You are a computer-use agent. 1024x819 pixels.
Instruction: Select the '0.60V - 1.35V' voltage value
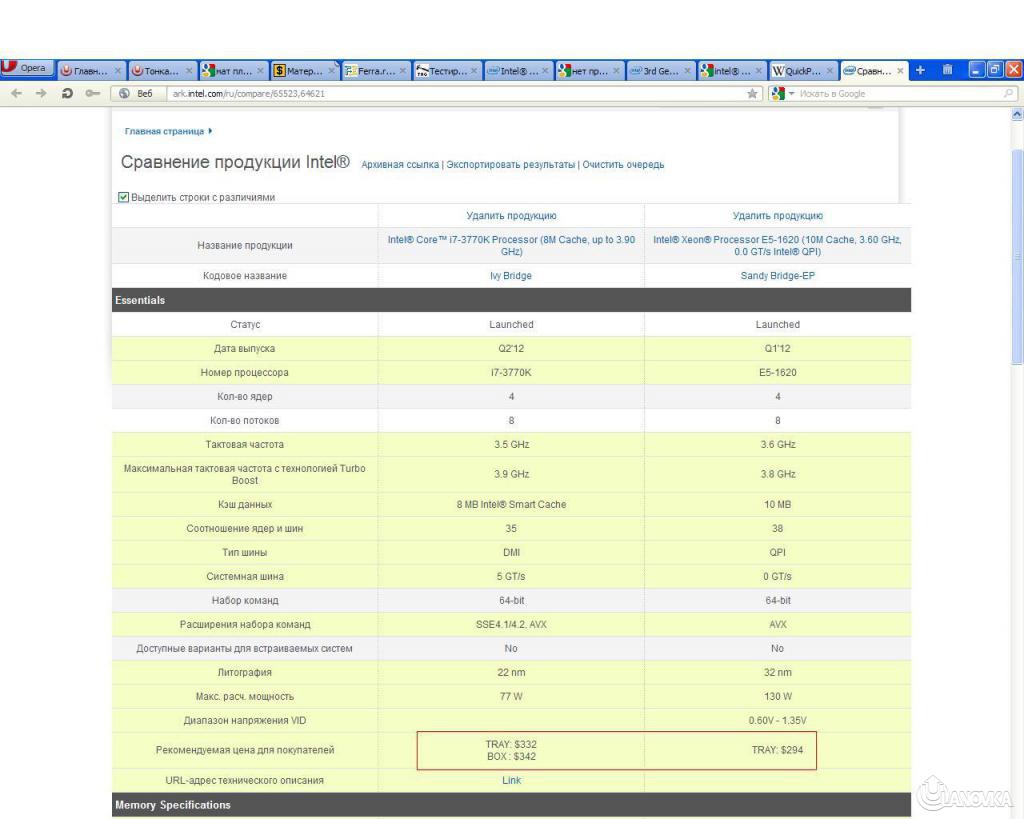click(x=778, y=720)
